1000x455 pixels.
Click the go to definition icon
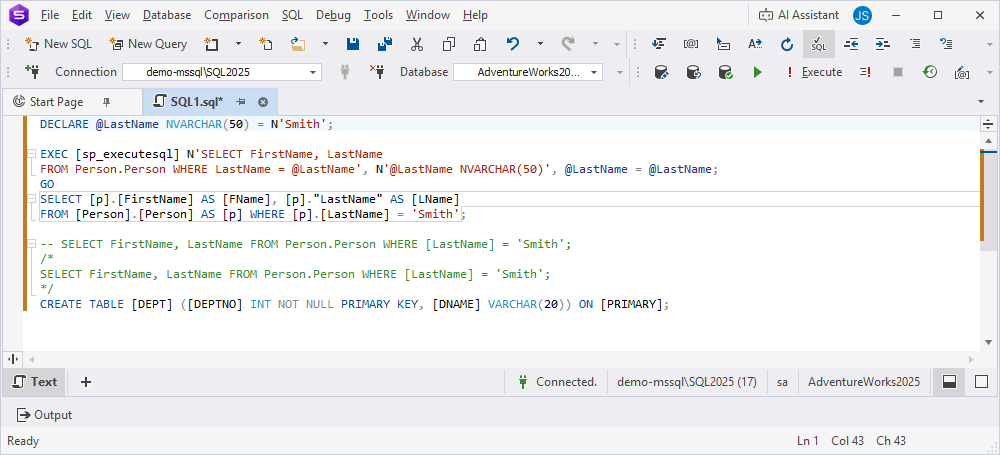[x=723, y=44]
